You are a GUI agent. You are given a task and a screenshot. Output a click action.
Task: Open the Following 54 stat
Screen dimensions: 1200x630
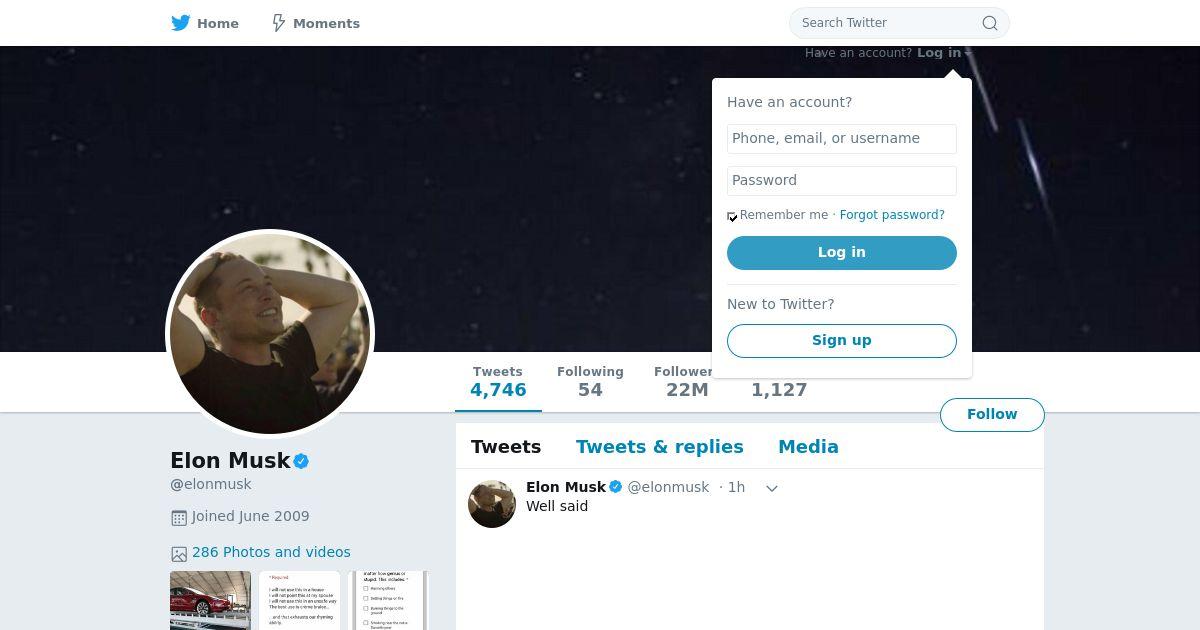(x=590, y=381)
